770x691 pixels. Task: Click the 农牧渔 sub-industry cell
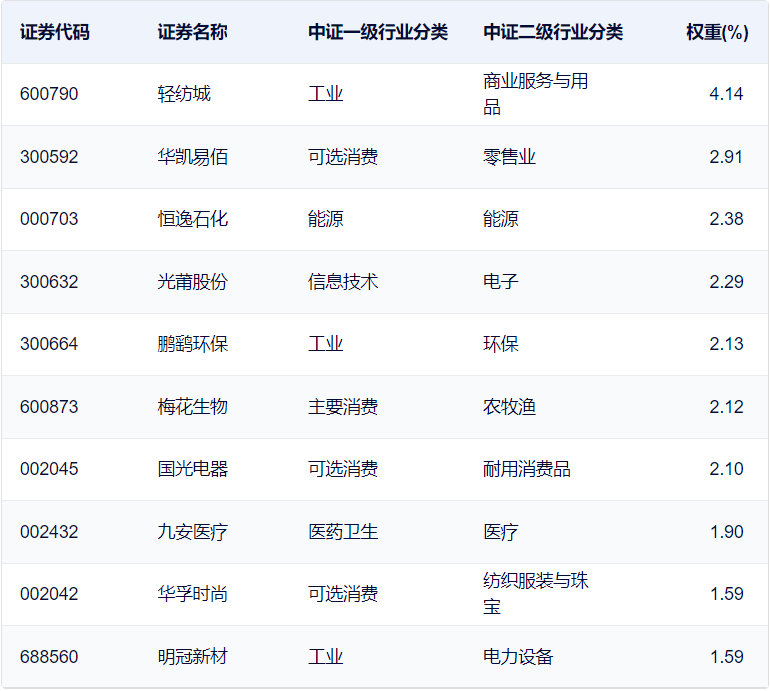click(x=509, y=407)
